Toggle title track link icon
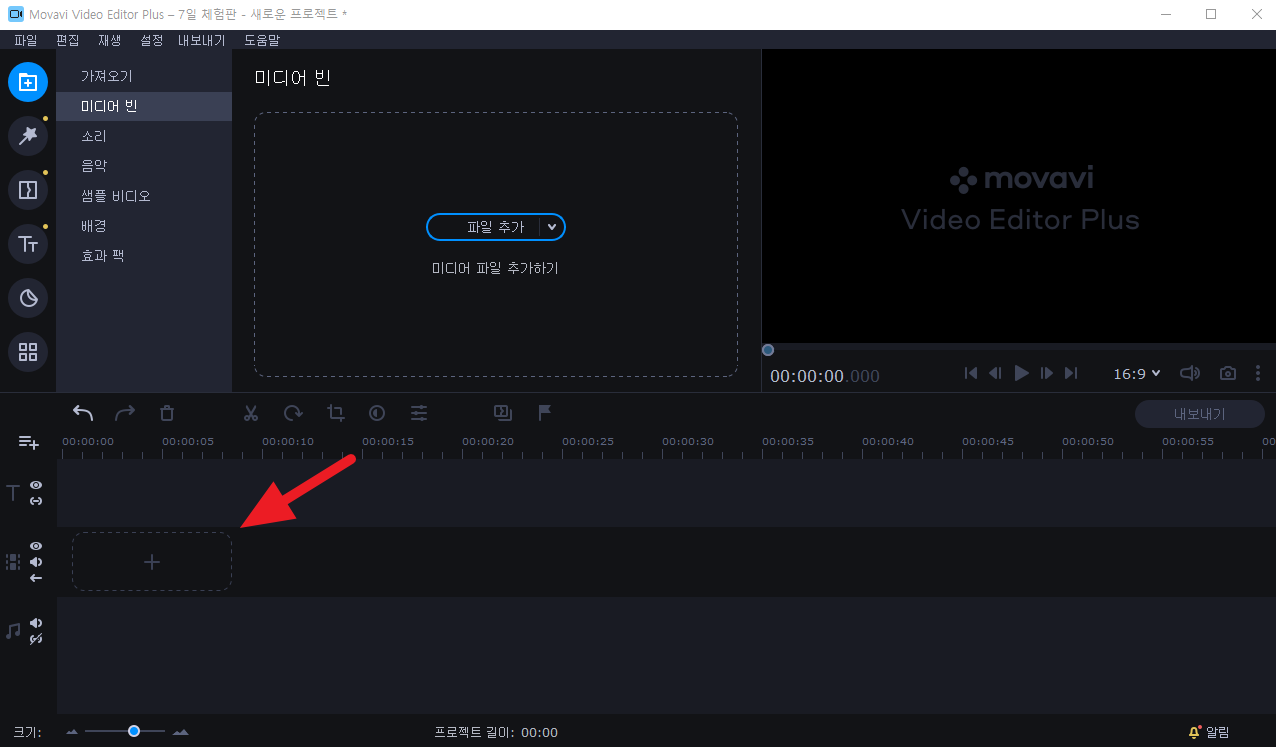 [x=36, y=500]
